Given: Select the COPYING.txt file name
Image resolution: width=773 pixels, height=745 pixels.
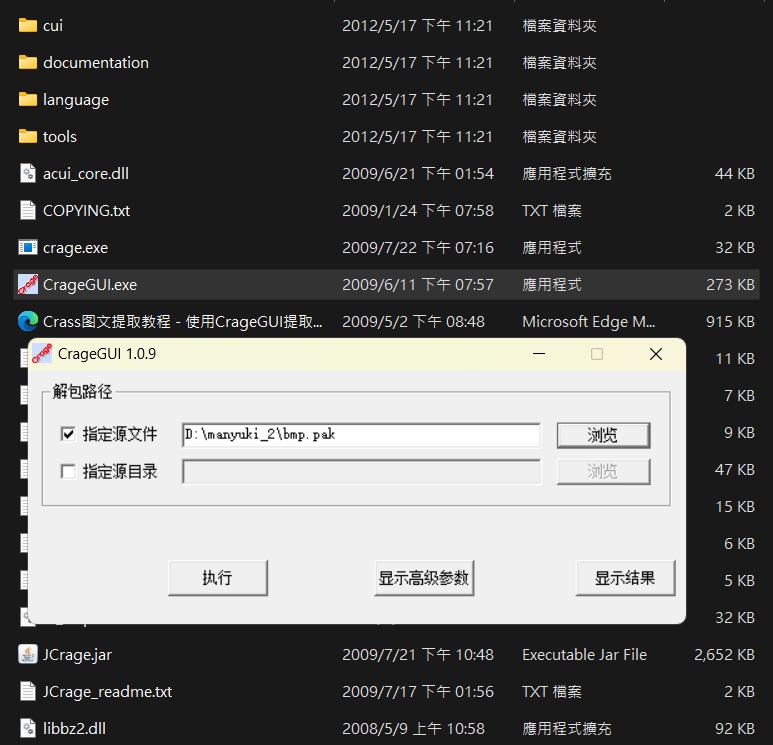Looking at the screenshot, I should click(86, 210).
